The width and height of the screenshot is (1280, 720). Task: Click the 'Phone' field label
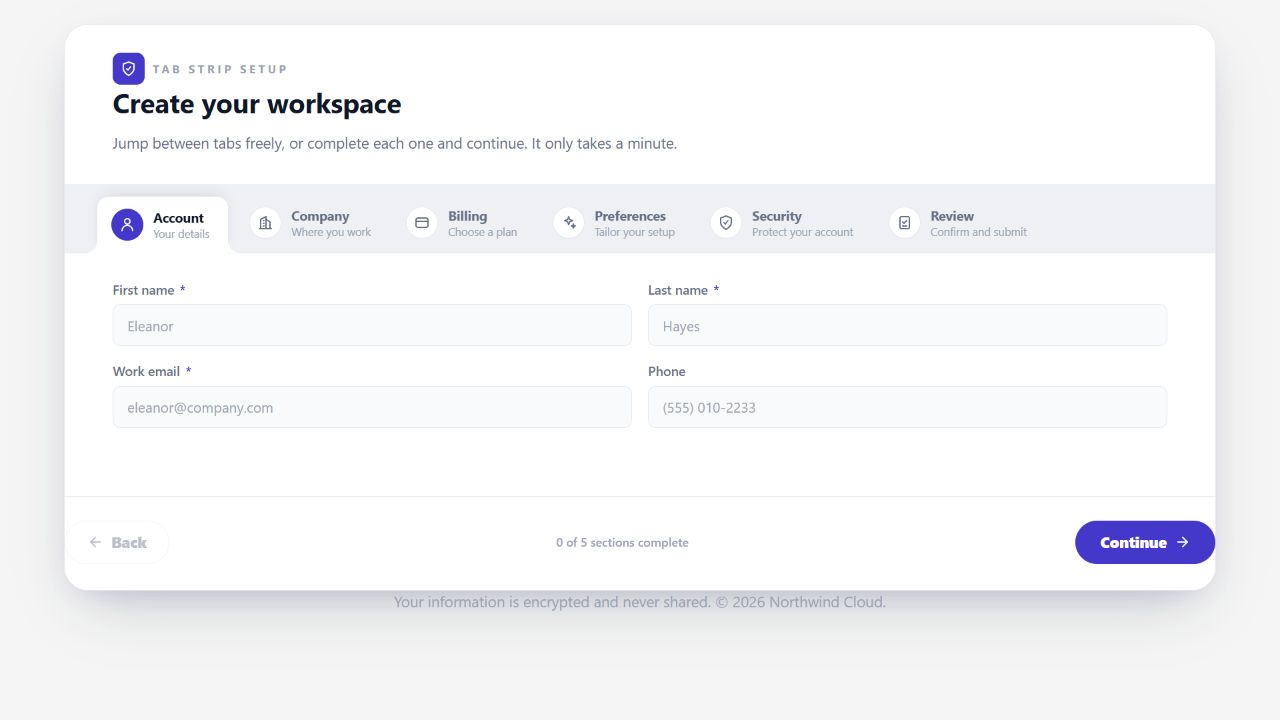click(x=667, y=371)
